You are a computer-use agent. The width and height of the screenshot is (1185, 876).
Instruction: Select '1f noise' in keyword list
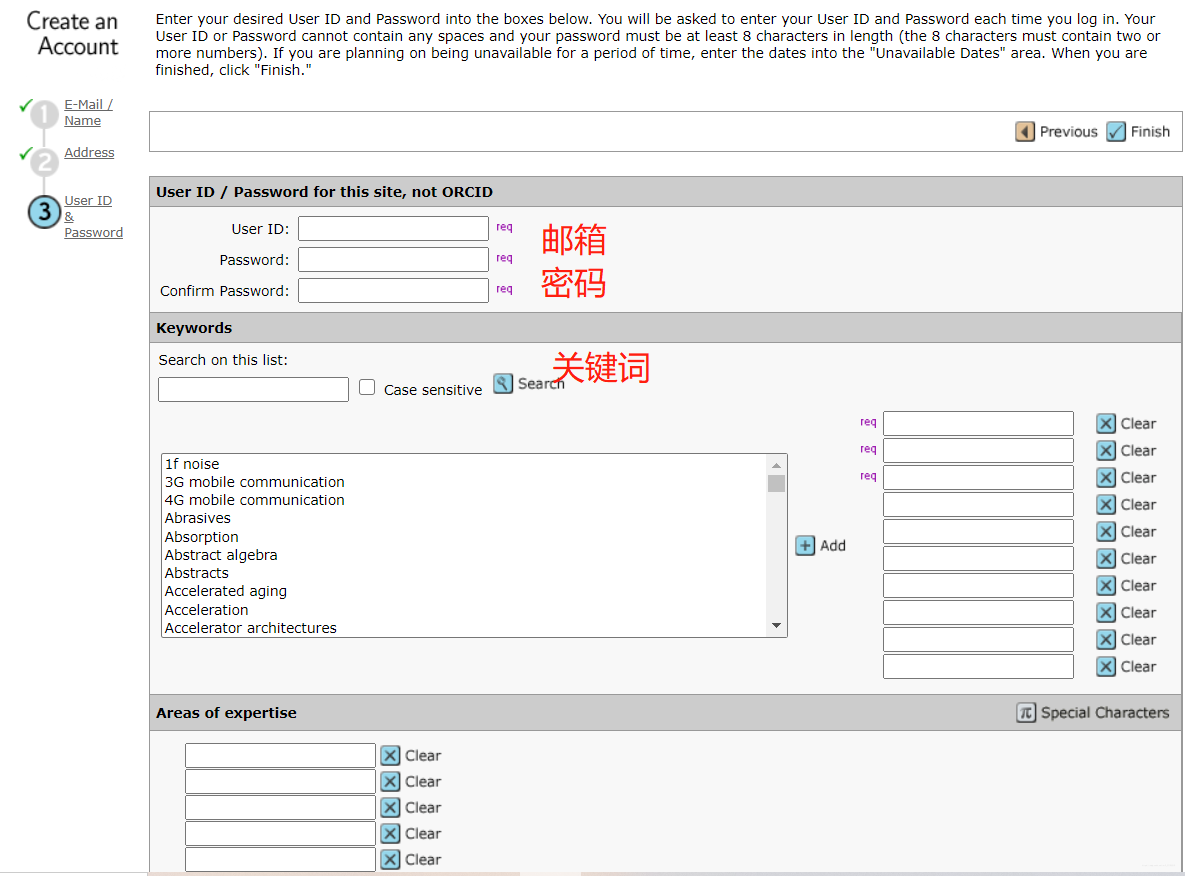192,464
